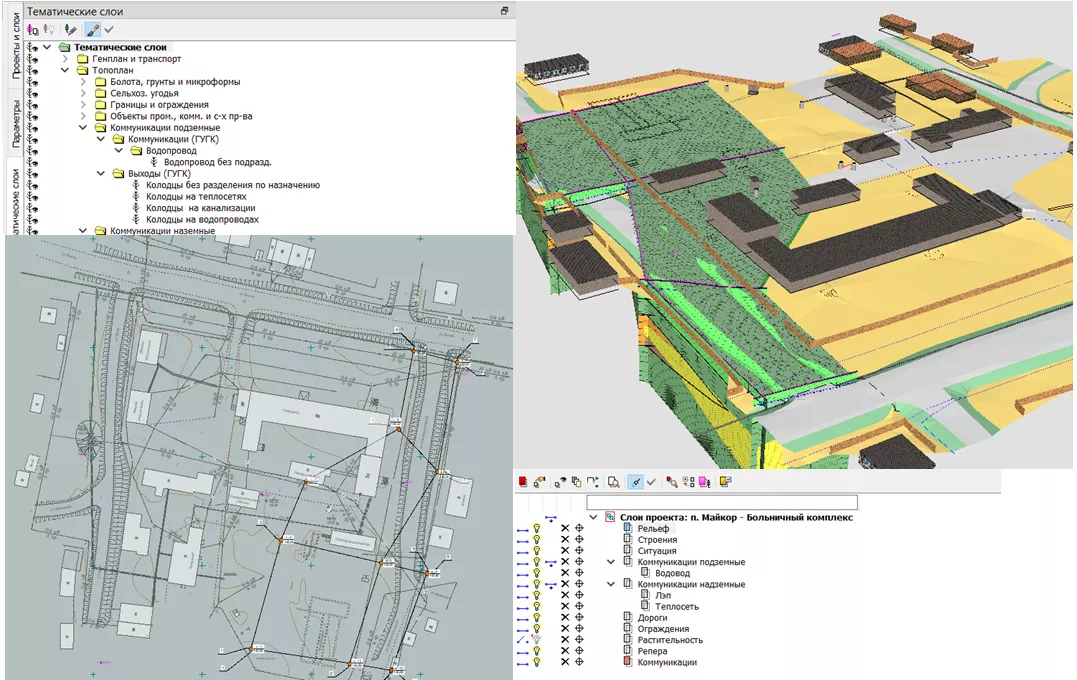The height and width of the screenshot is (680, 1077).
Task: Select the Теплосеть layer in project layers
Action: (676, 606)
